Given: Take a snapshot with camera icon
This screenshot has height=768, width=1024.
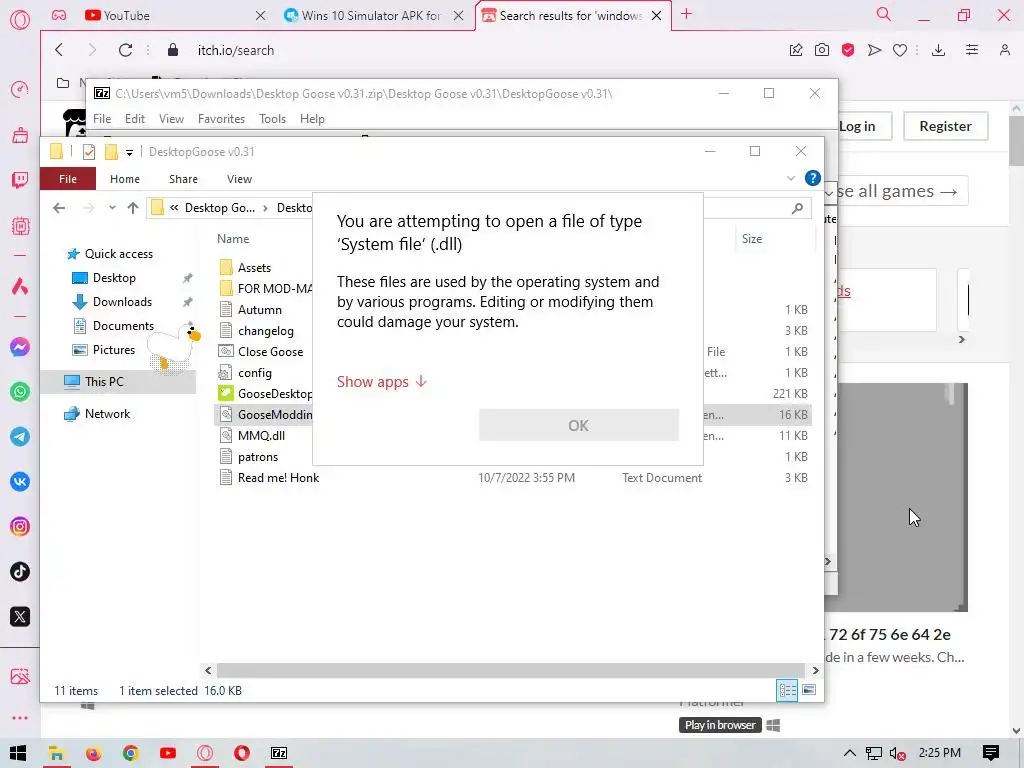Looking at the screenshot, I should pos(822,50).
